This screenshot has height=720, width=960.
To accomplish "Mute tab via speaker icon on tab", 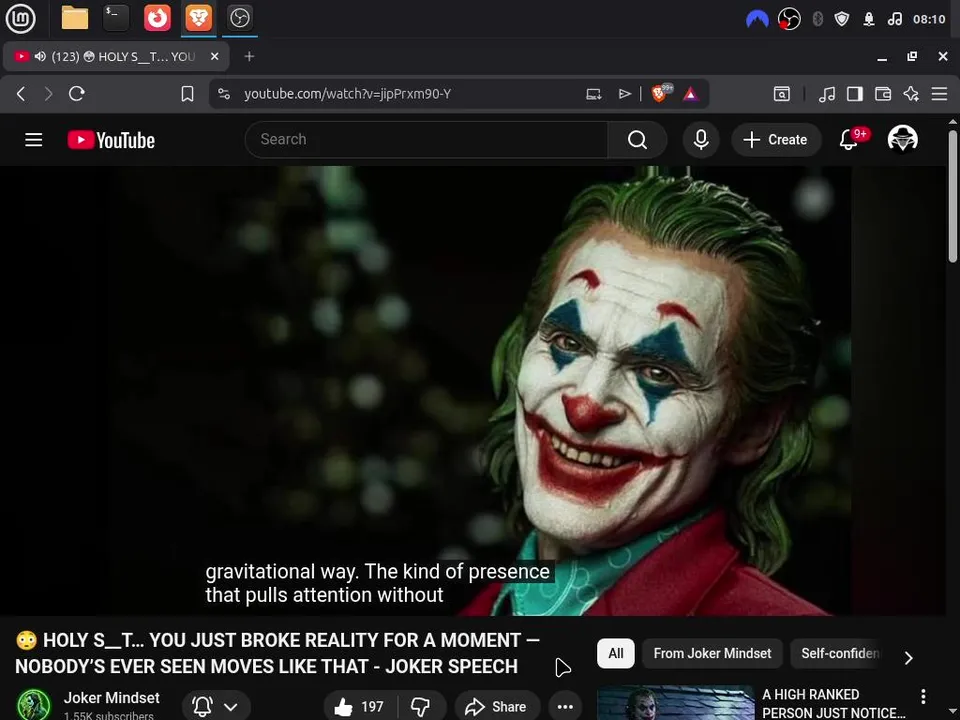I will tap(40, 56).
